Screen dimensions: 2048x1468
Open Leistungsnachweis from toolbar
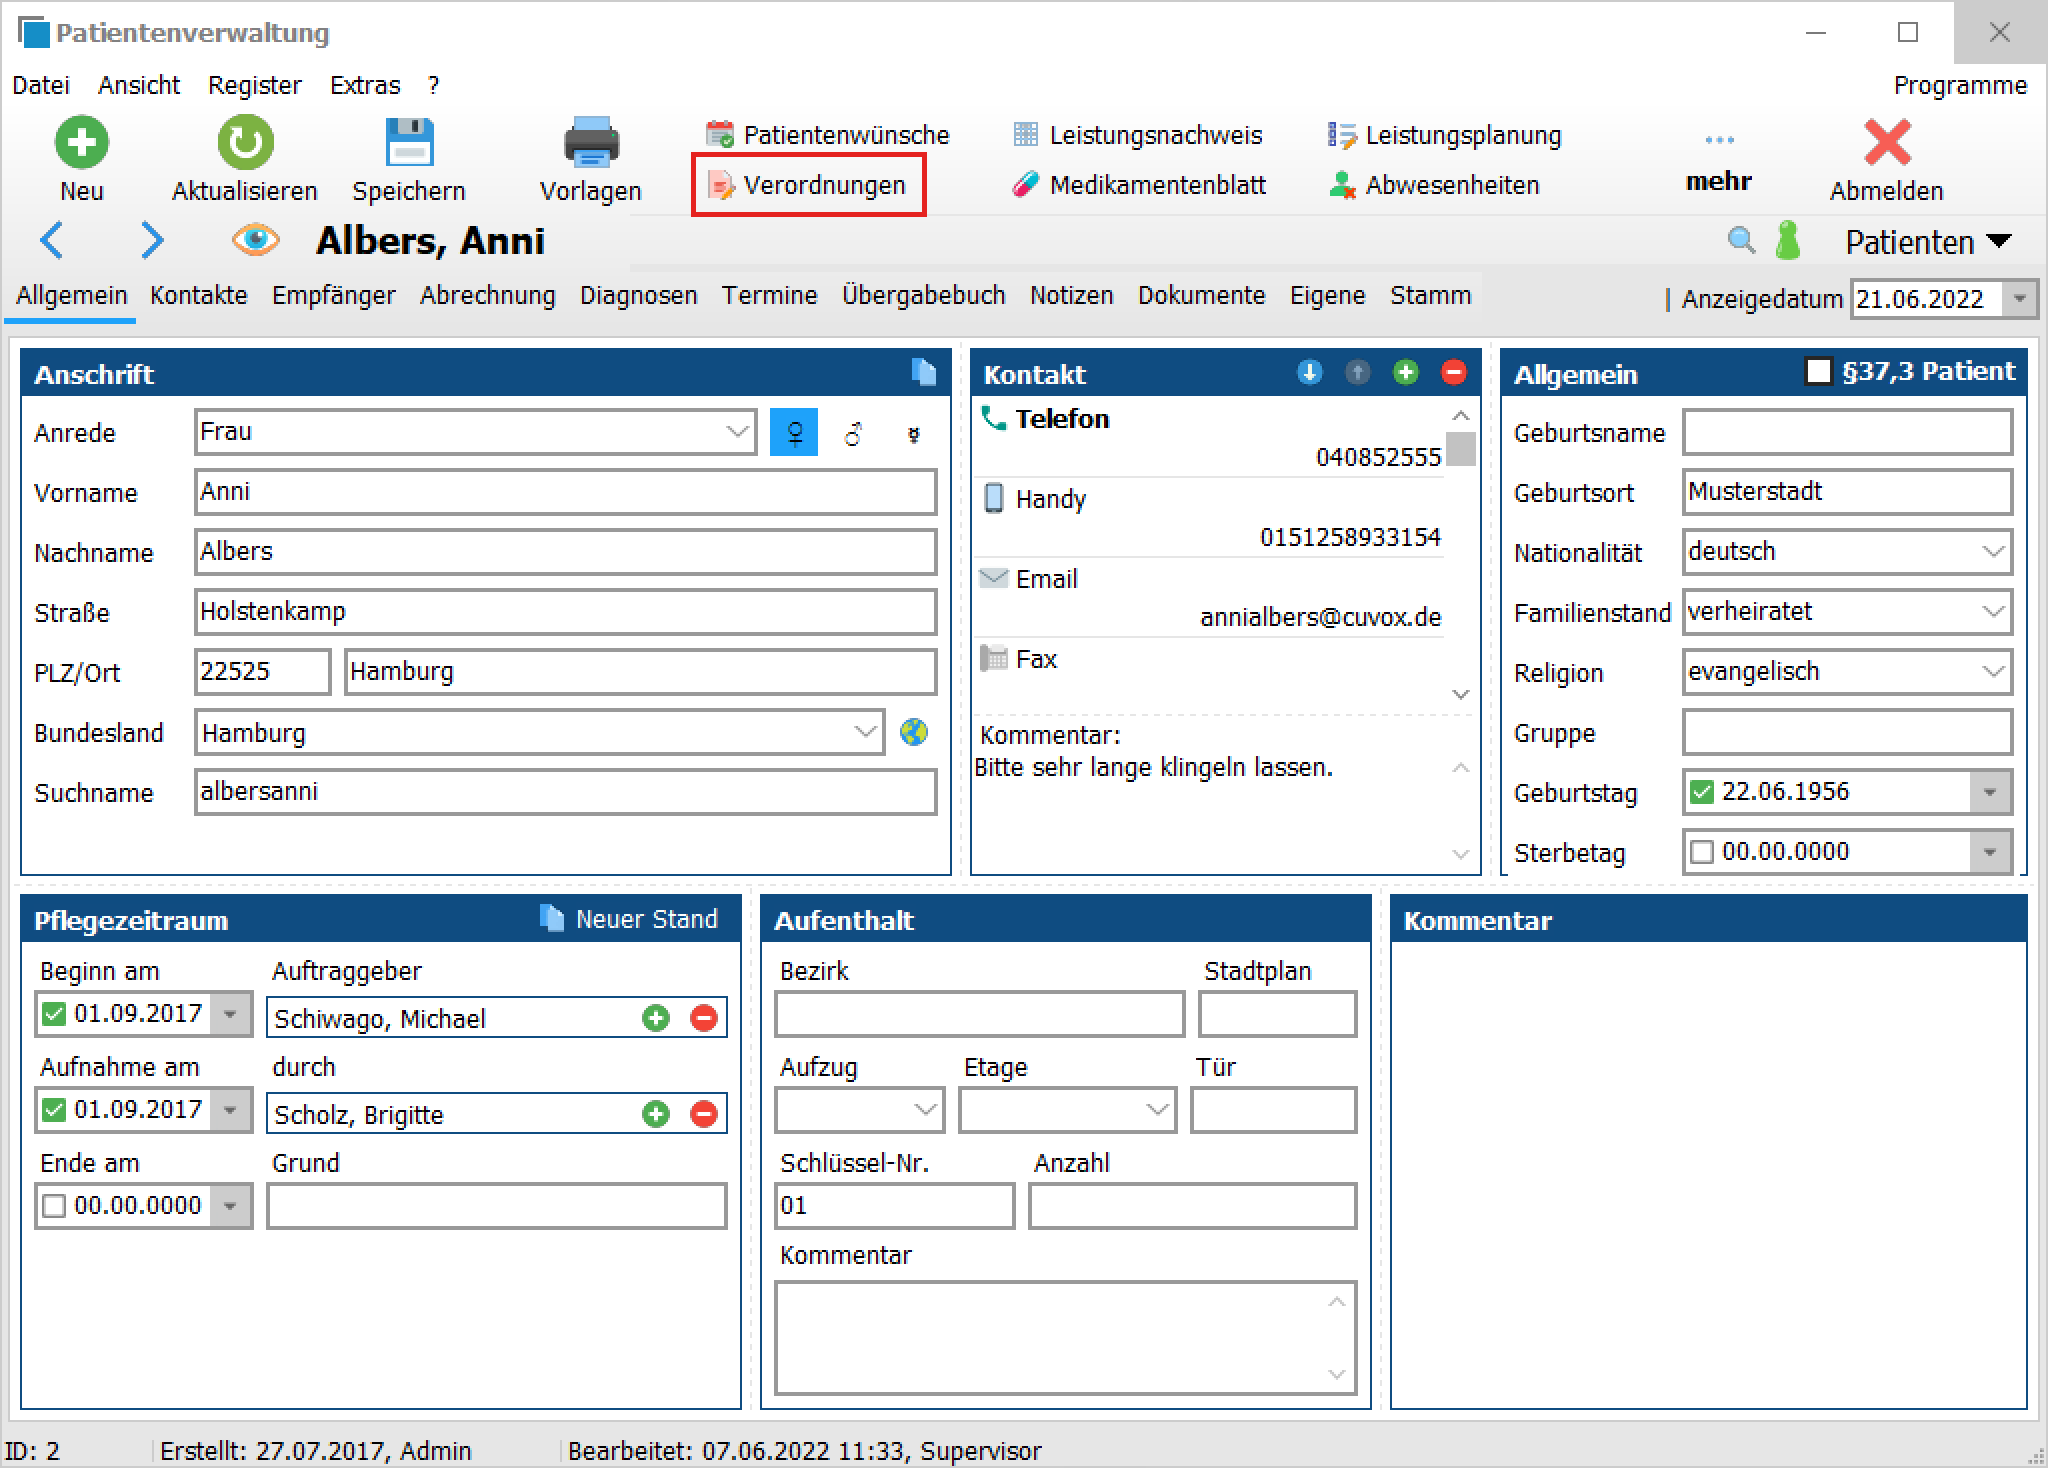click(x=1137, y=135)
